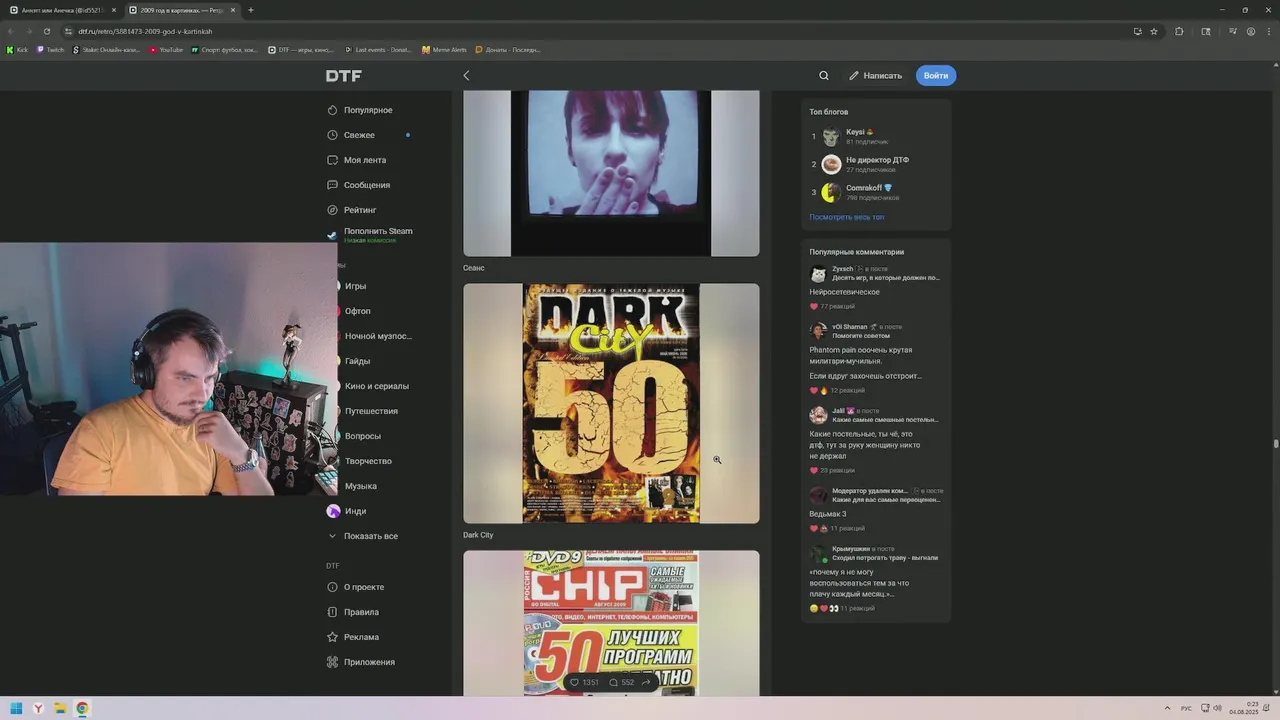Enlarge the Сеанс image at top
1280x720 pixels.
(x=611, y=173)
